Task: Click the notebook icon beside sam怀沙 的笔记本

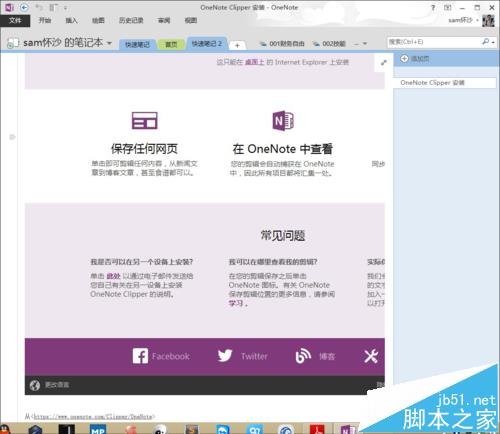Action: point(13,43)
